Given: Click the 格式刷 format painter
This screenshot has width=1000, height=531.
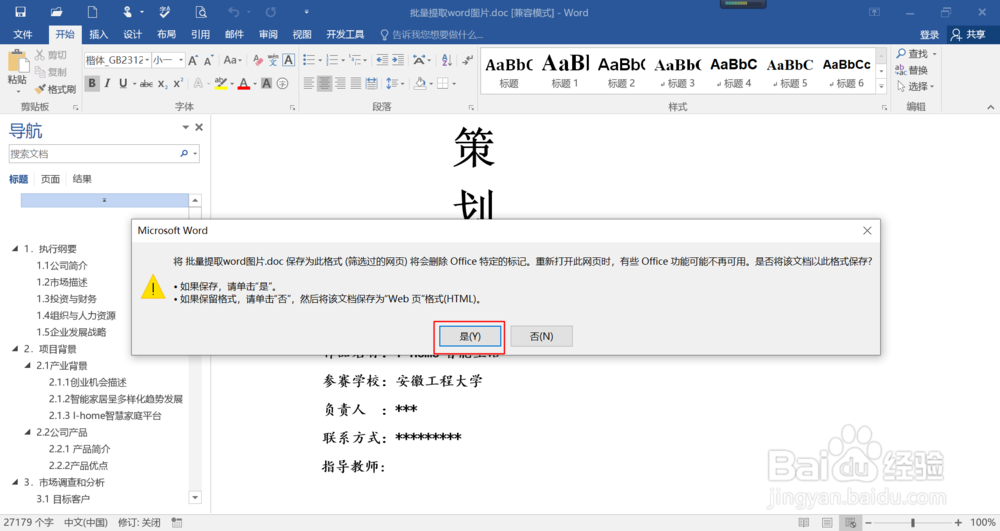Looking at the screenshot, I should 55,89.
